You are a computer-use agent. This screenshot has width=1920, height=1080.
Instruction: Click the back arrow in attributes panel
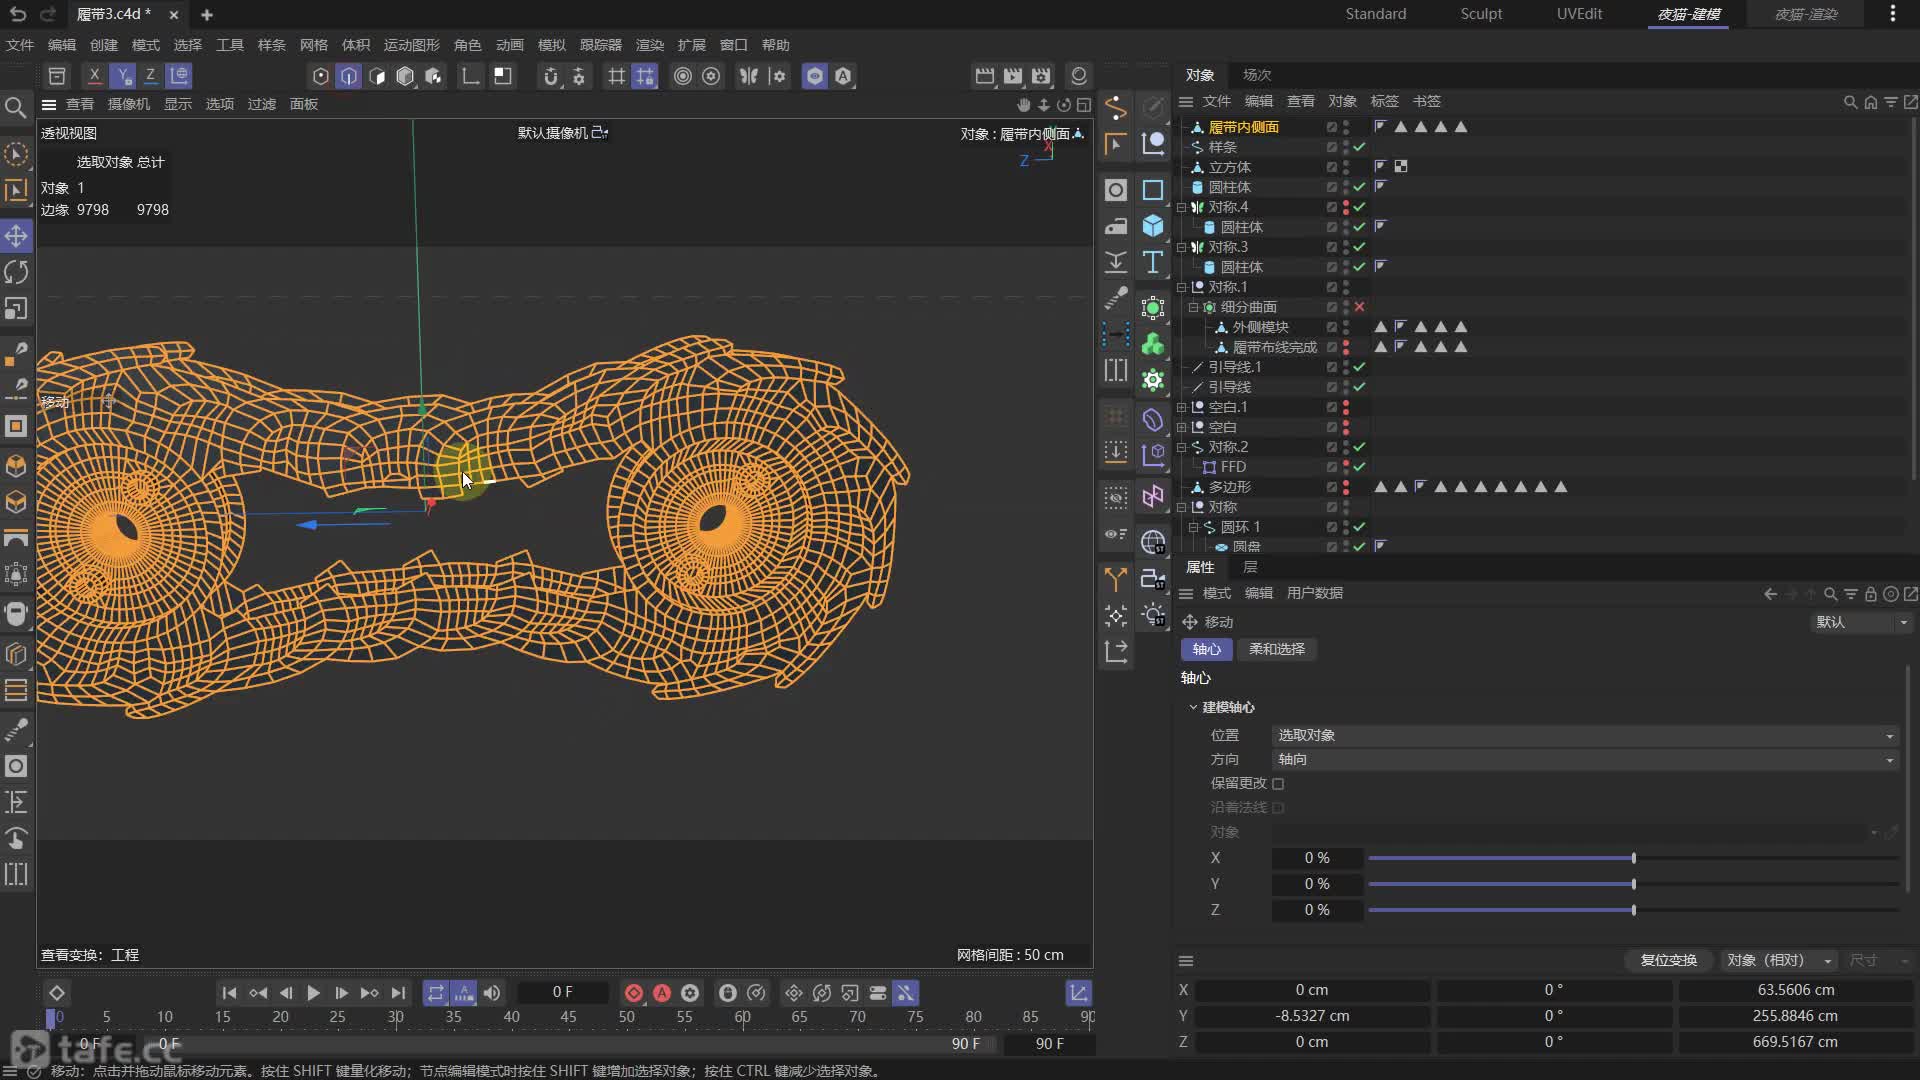click(x=1770, y=594)
